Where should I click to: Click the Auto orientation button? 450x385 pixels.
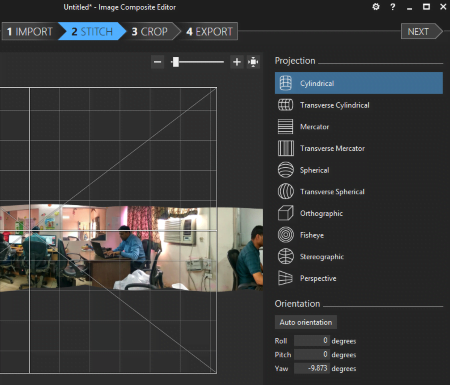tap(306, 322)
